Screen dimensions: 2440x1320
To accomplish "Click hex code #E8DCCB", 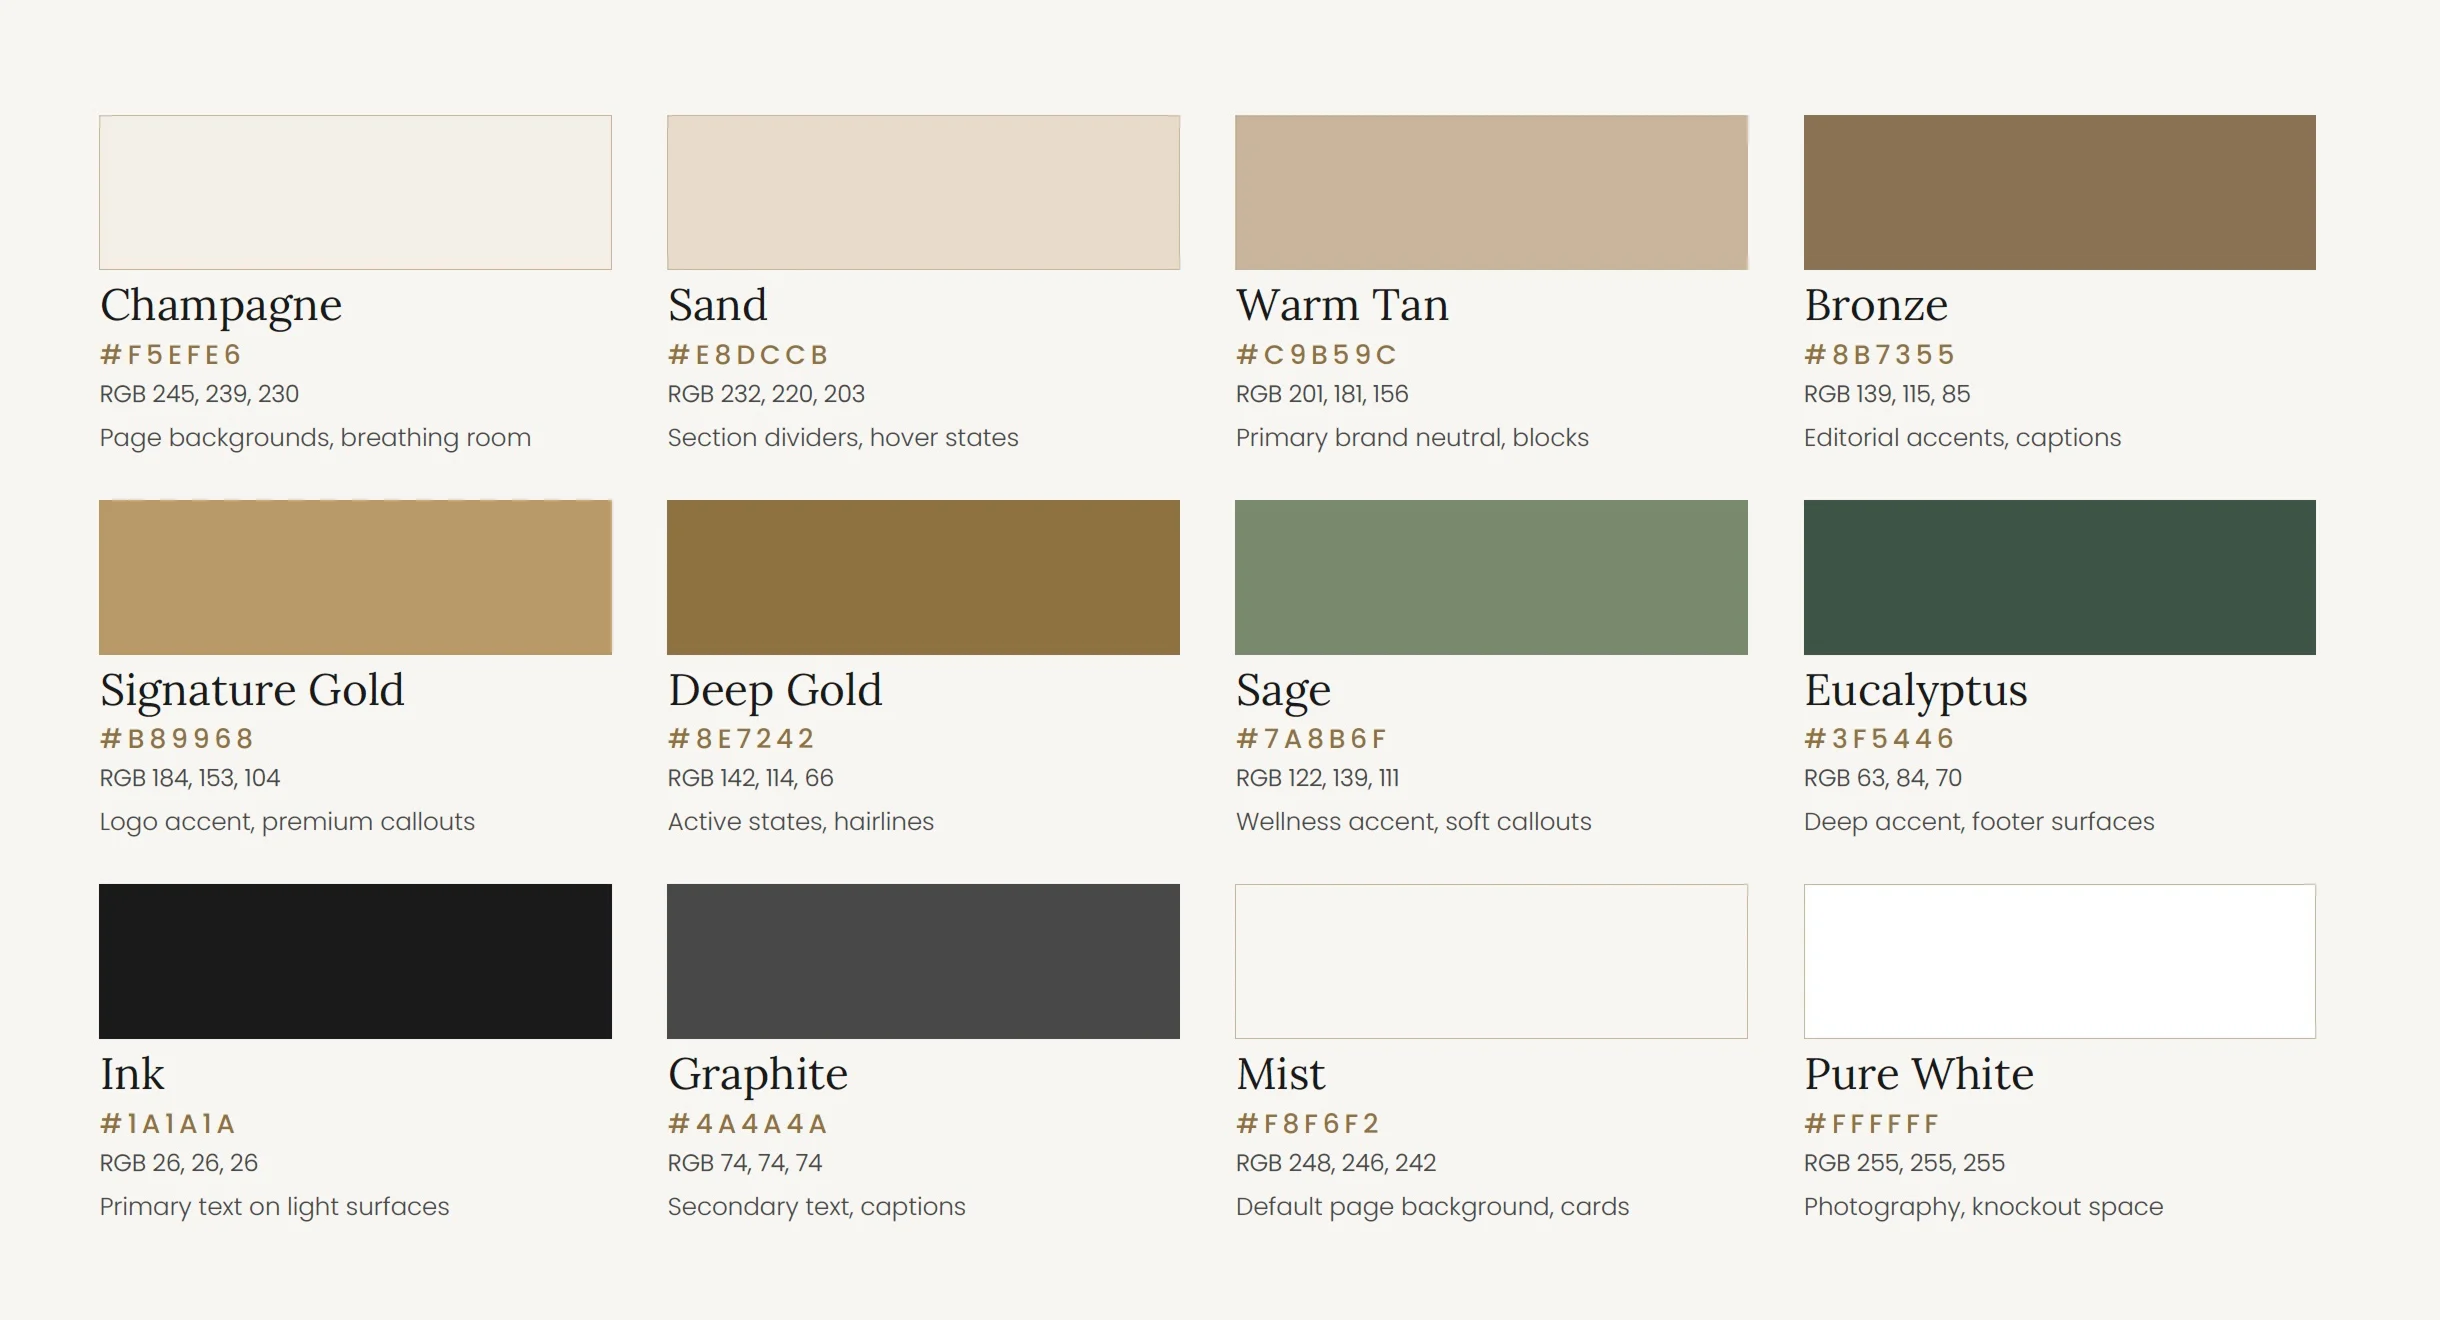I will [748, 355].
